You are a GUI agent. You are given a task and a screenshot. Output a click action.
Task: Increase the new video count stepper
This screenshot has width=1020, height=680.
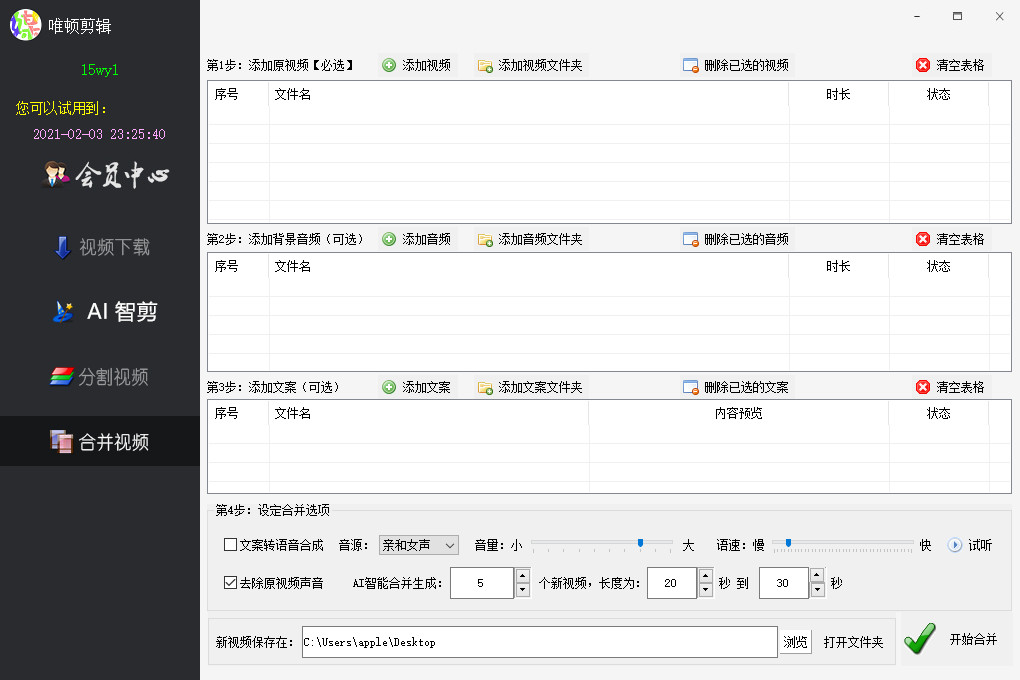(x=522, y=575)
